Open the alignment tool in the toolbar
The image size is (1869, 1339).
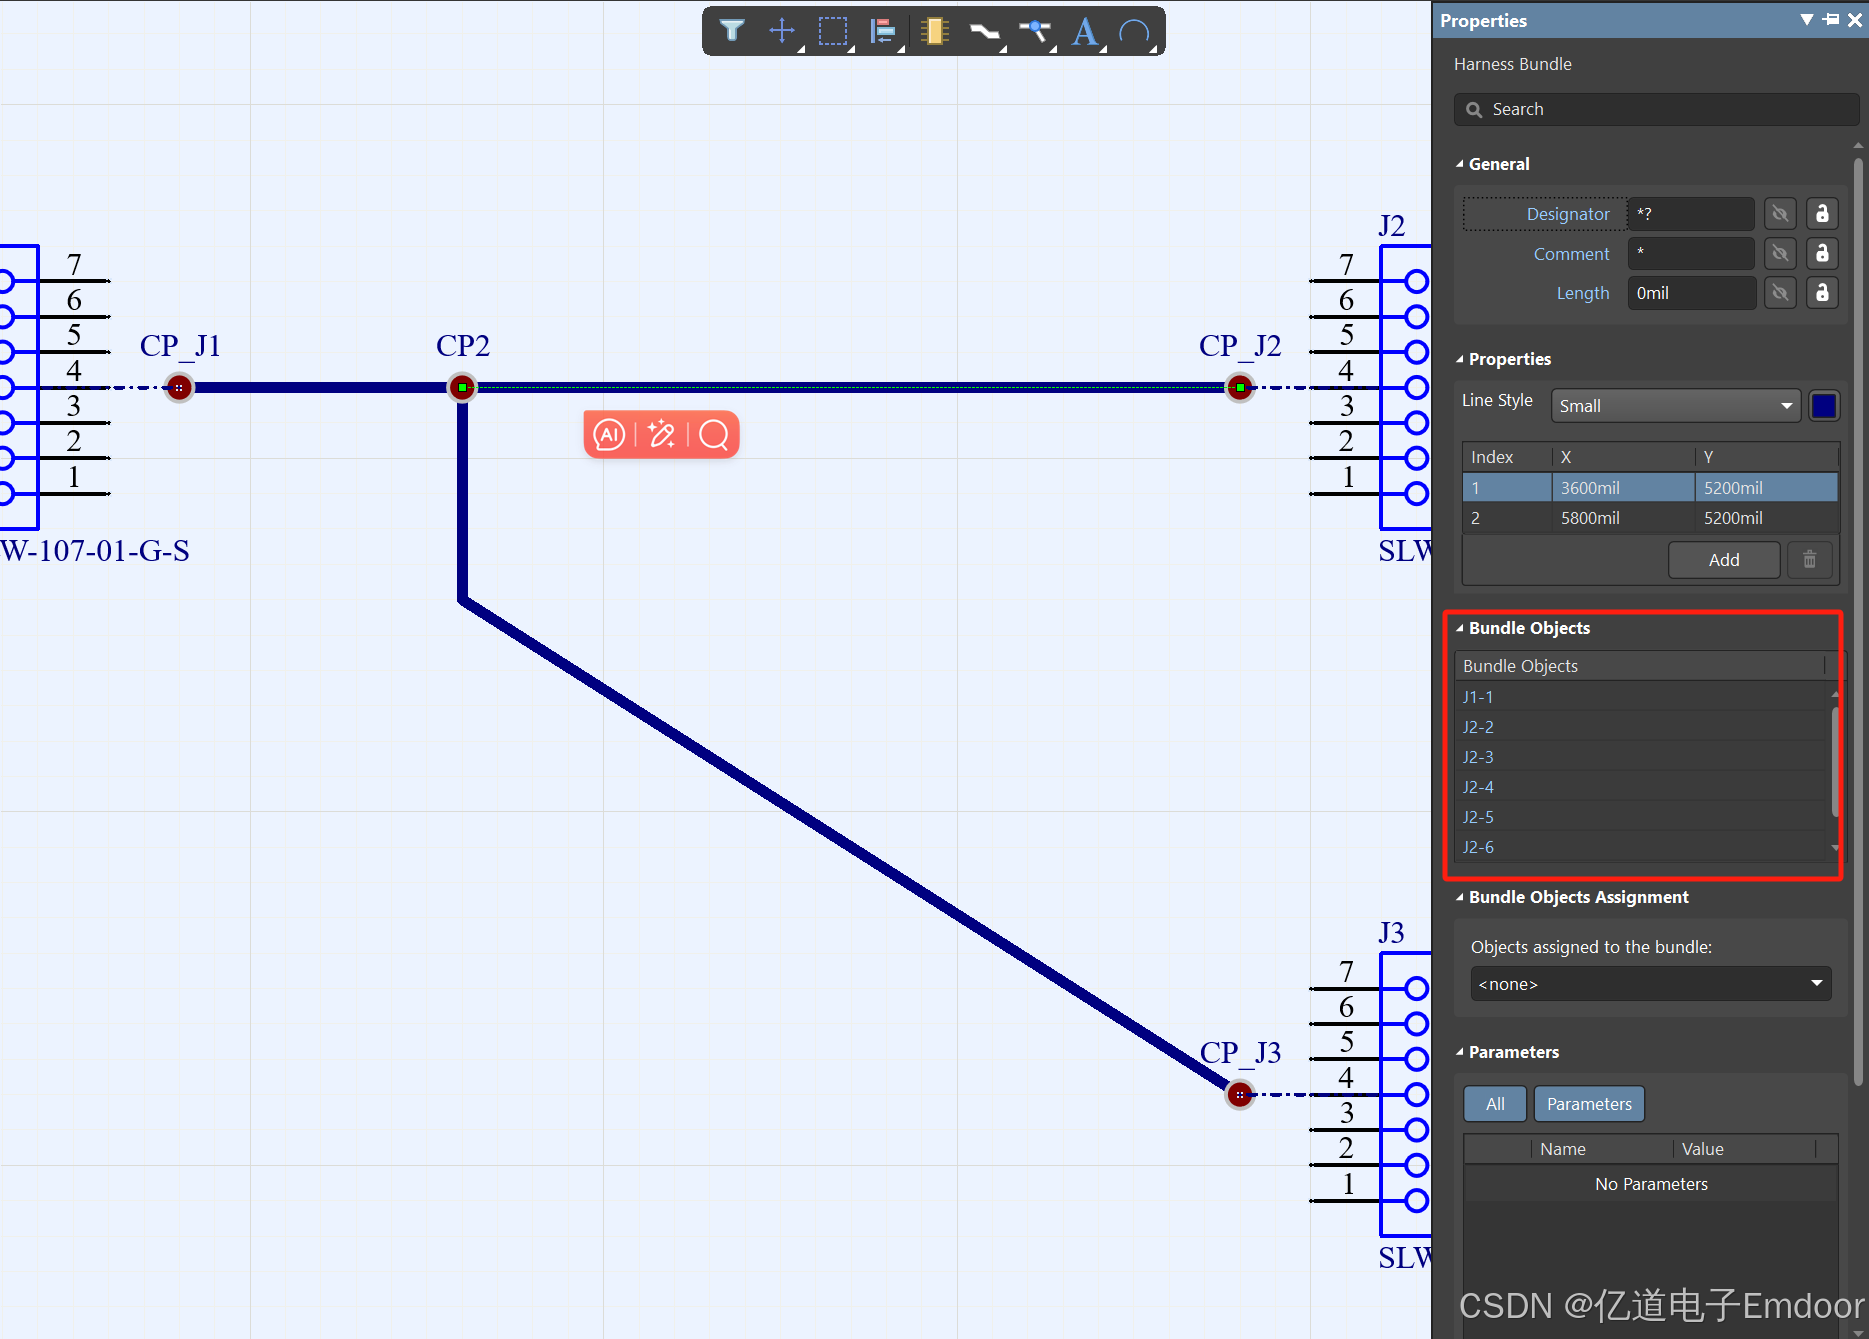[883, 31]
